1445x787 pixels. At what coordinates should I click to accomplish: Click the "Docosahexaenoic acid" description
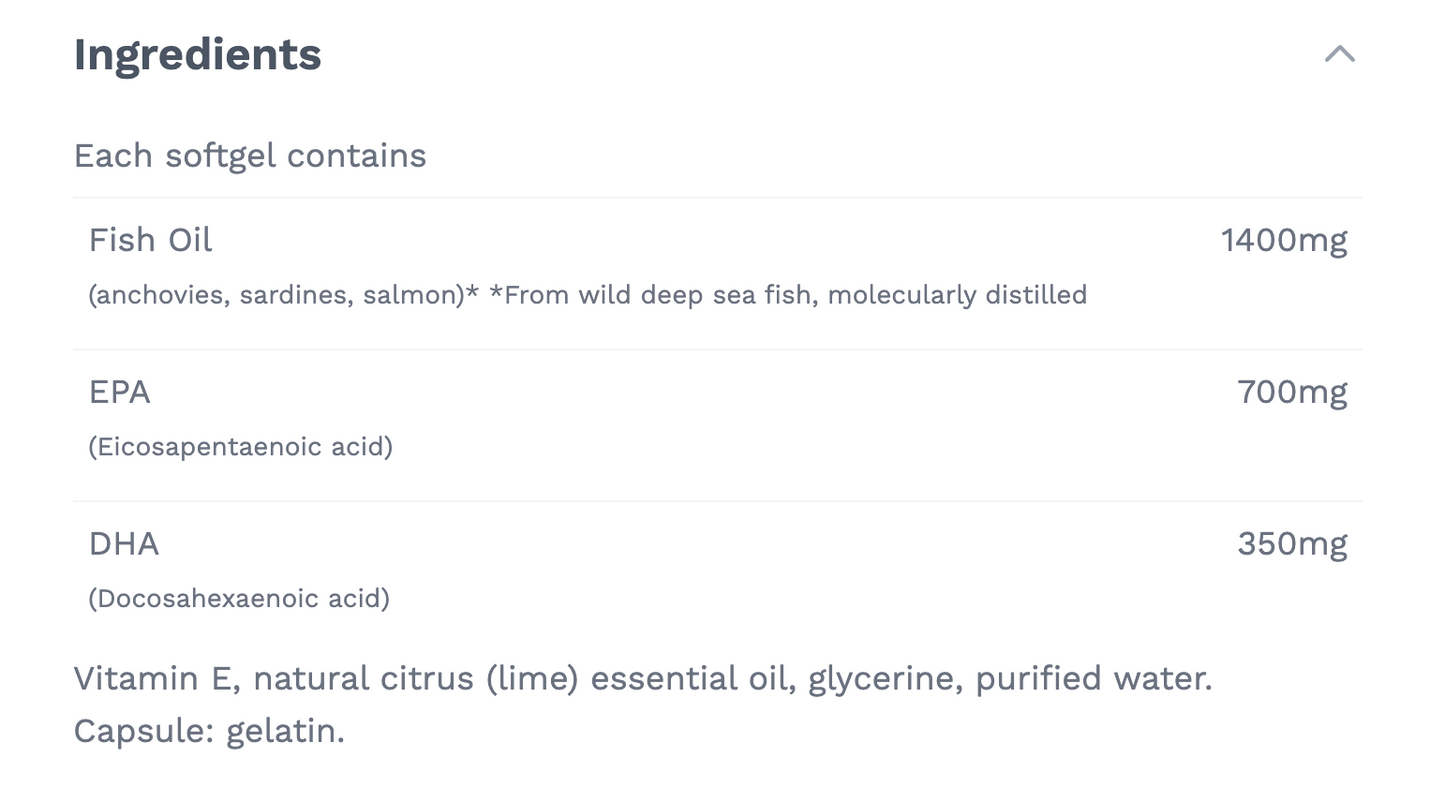click(239, 599)
